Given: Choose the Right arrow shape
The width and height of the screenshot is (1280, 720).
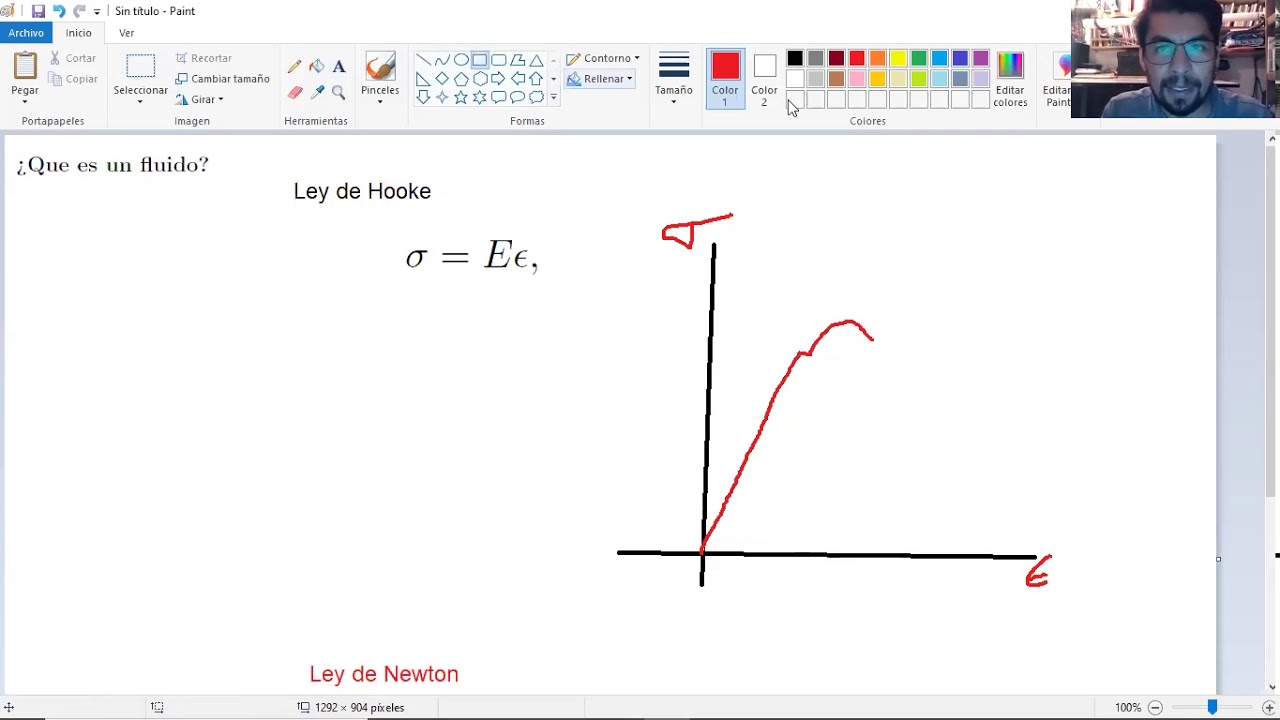Looking at the screenshot, I should point(499,79).
